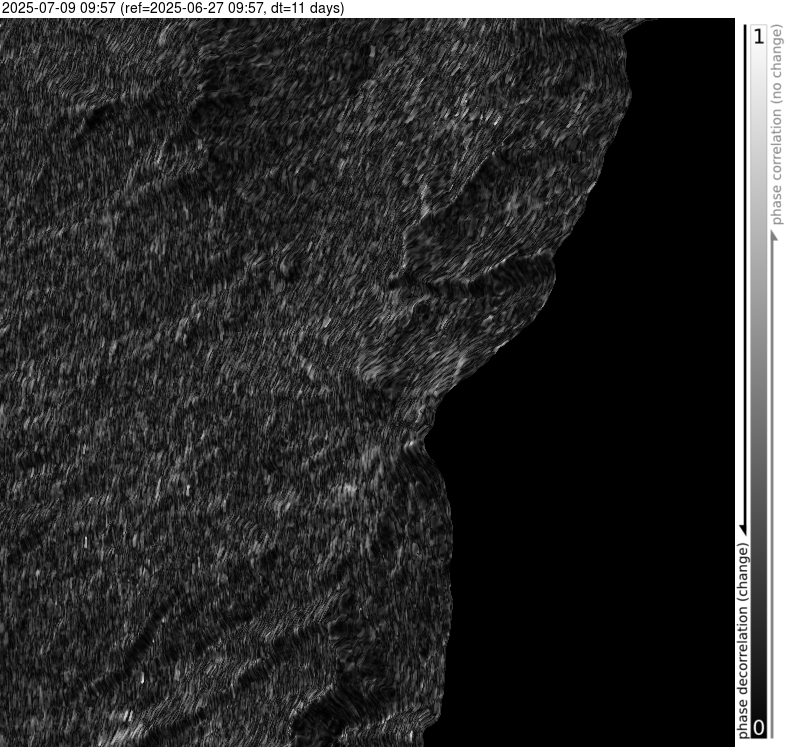785x747 pixels.
Task: Click the 'phase decorrelation (change)' label
Action: (x=743, y=640)
